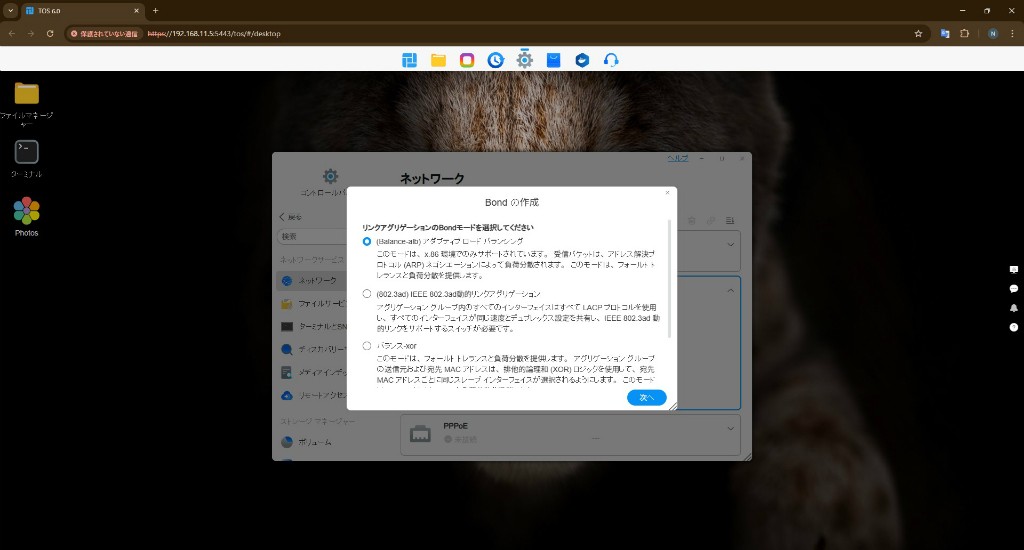Select the Balance-xor (バランス-xor) radio option

[x=367, y=346]
